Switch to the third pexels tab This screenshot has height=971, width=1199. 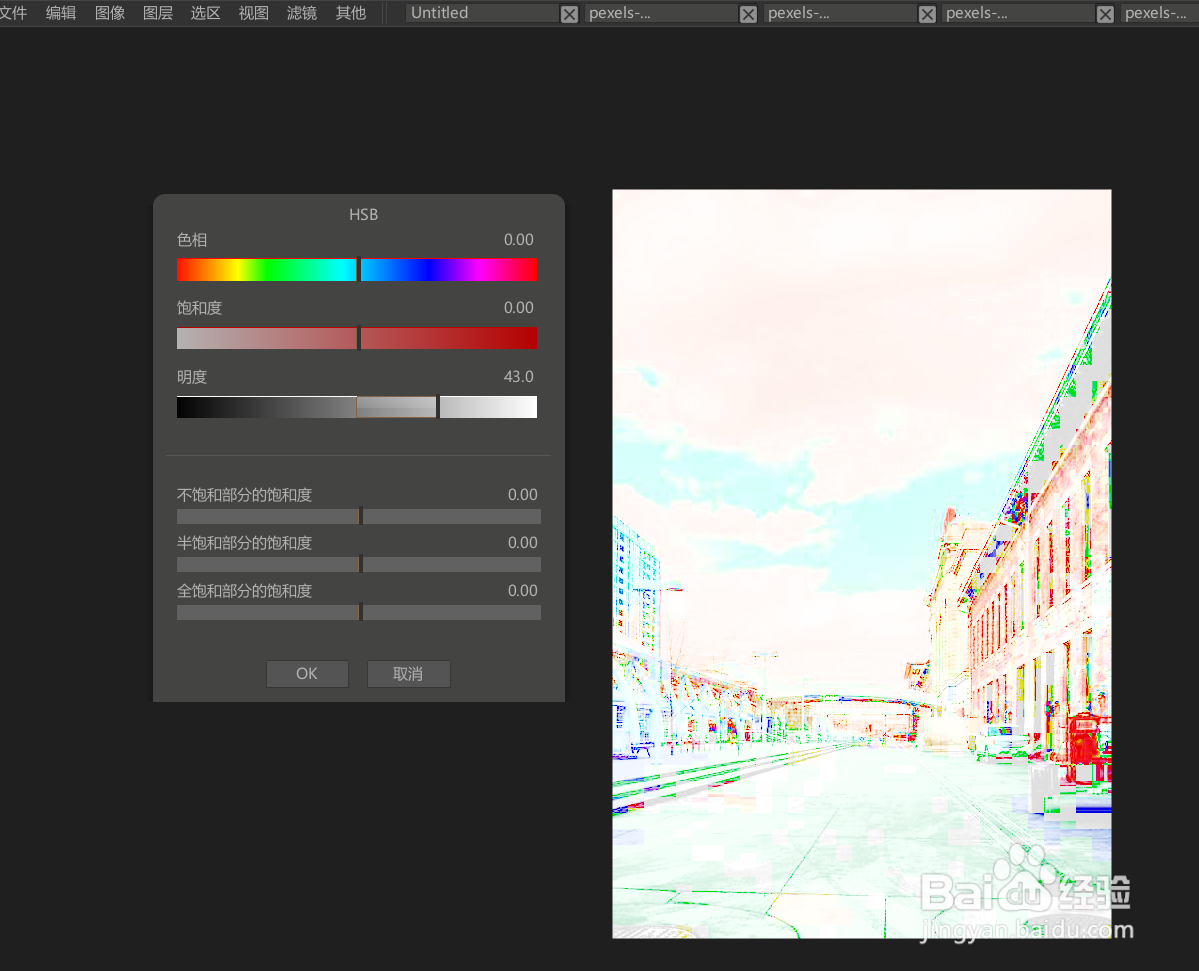click(1018, 13)
